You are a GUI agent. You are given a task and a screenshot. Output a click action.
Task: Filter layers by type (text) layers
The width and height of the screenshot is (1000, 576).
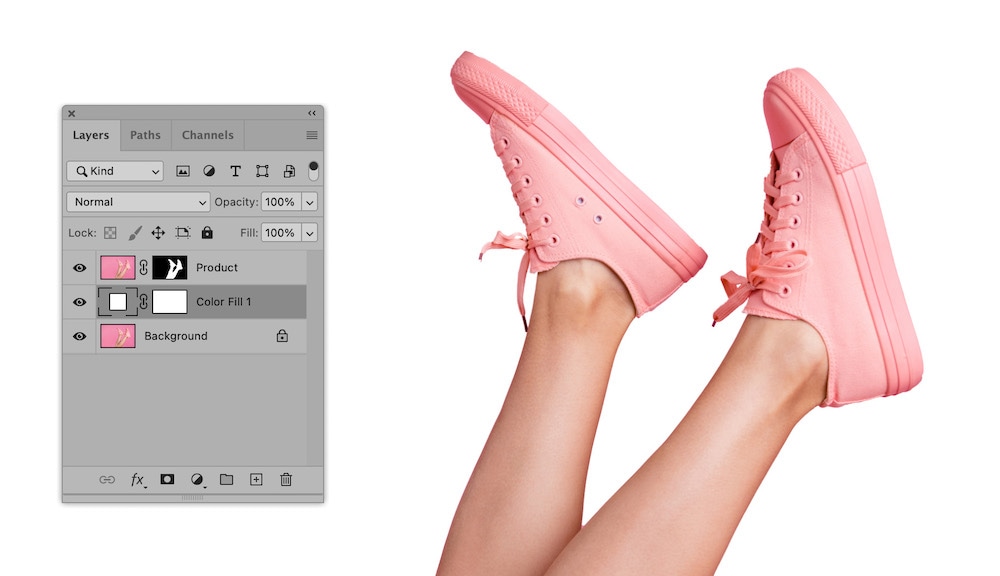click(x=235, y=171)
